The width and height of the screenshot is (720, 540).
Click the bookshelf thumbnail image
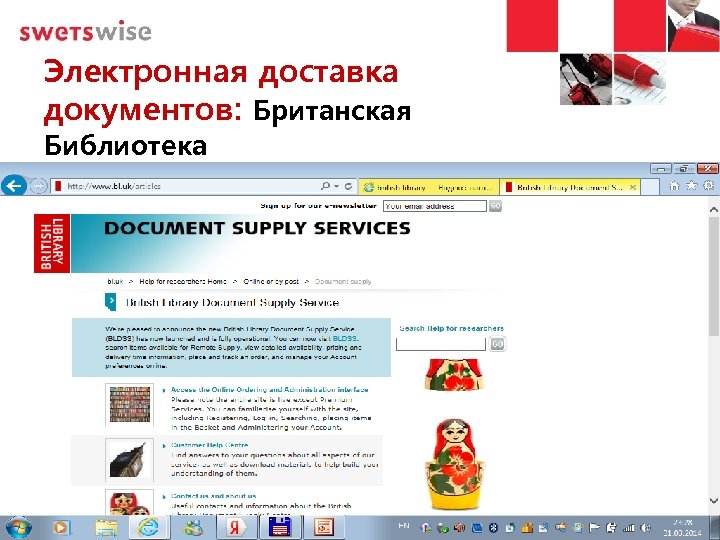pos(129,404)
